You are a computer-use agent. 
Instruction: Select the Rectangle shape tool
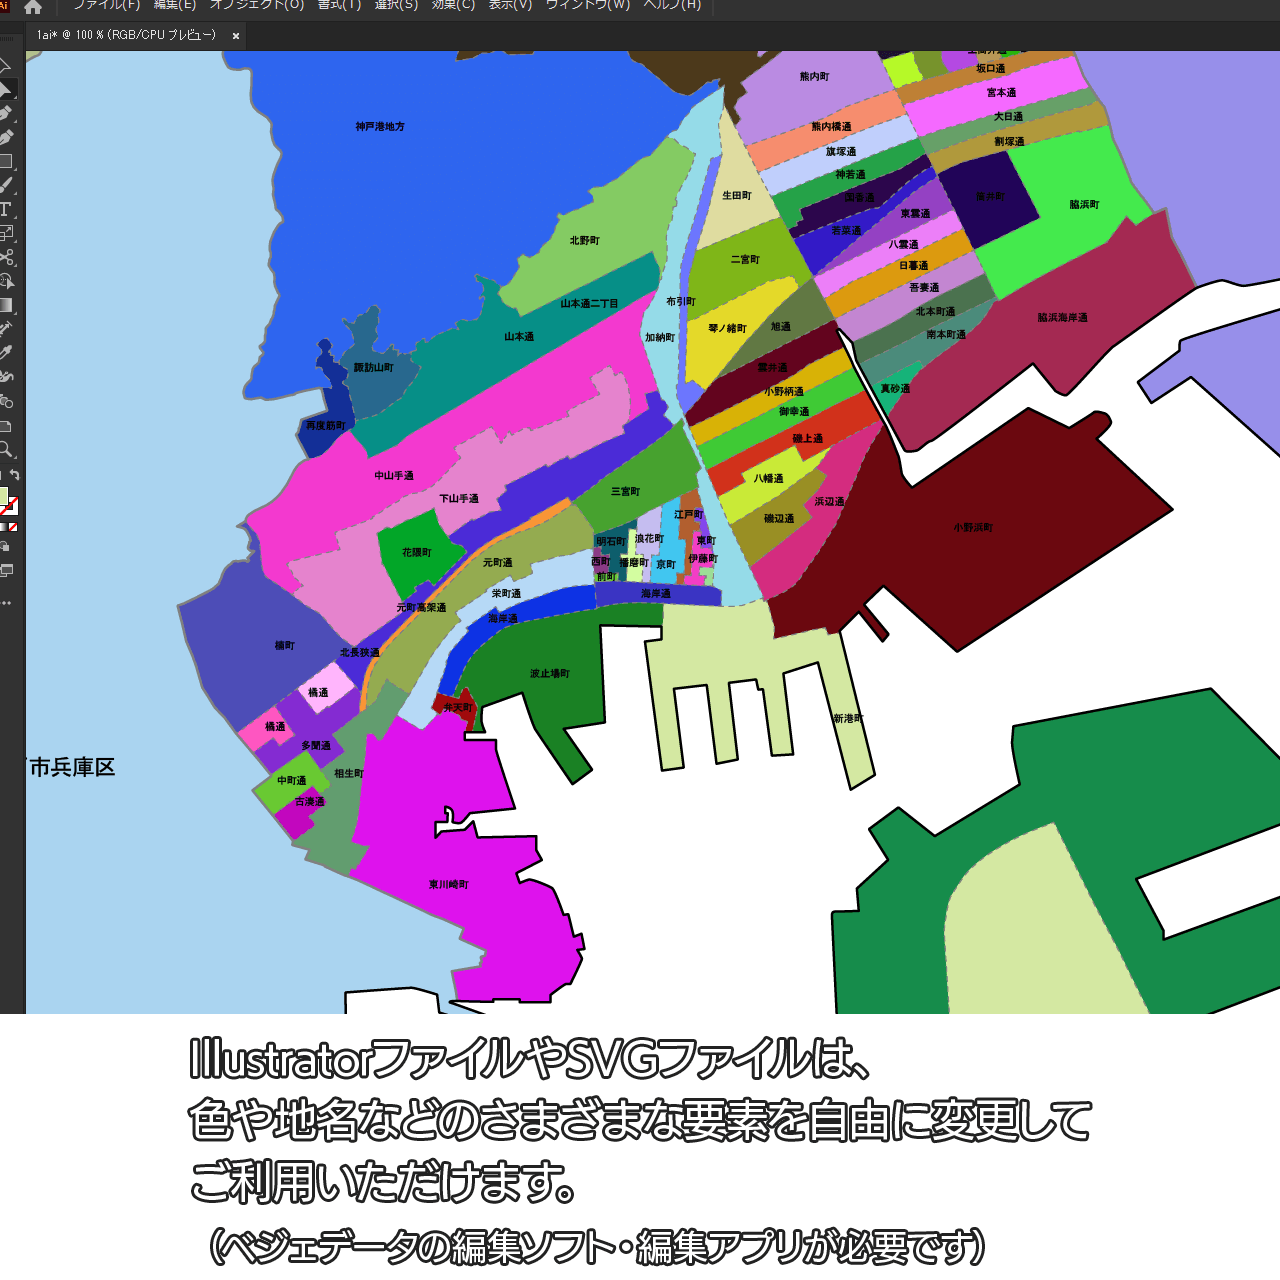coord(6,161)
